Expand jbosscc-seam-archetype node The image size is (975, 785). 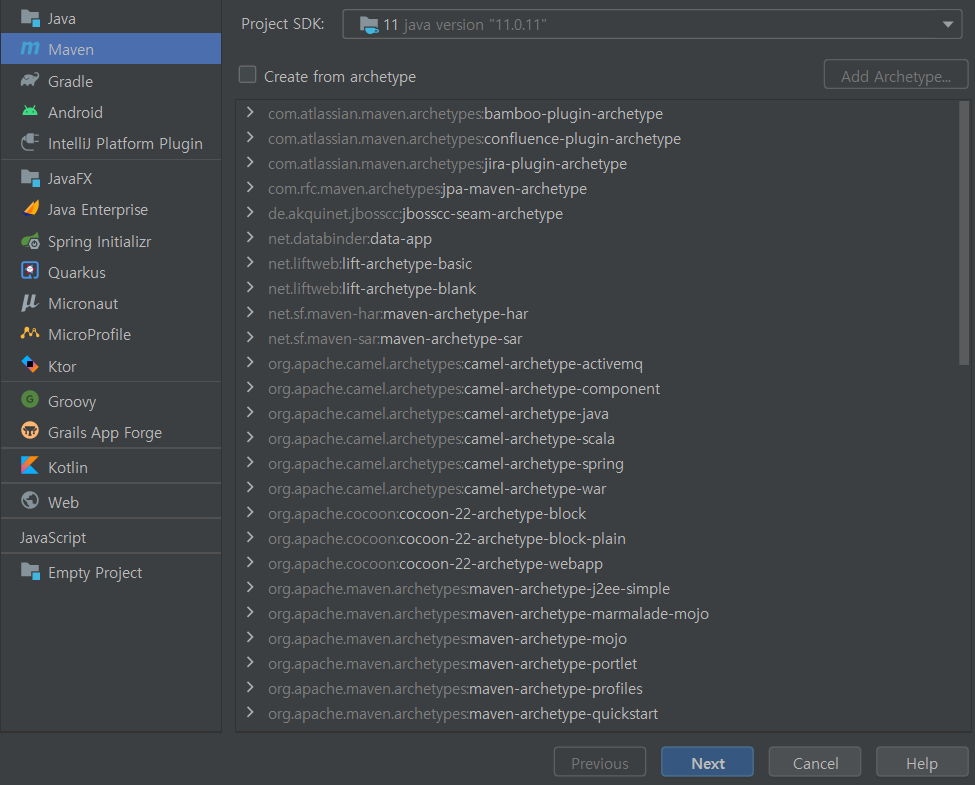(250, 212)
